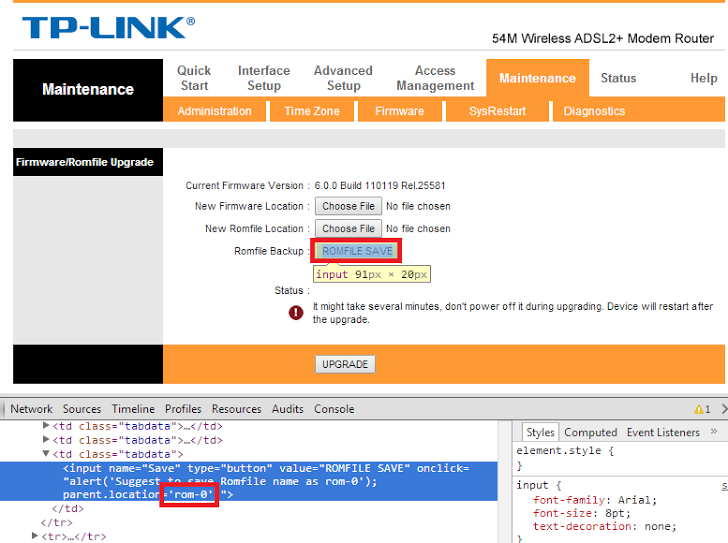Image resolution: width=728 pixels, height=543 pixels.
Task: Go to the SysRestart page
Action: tap(497, 111)
